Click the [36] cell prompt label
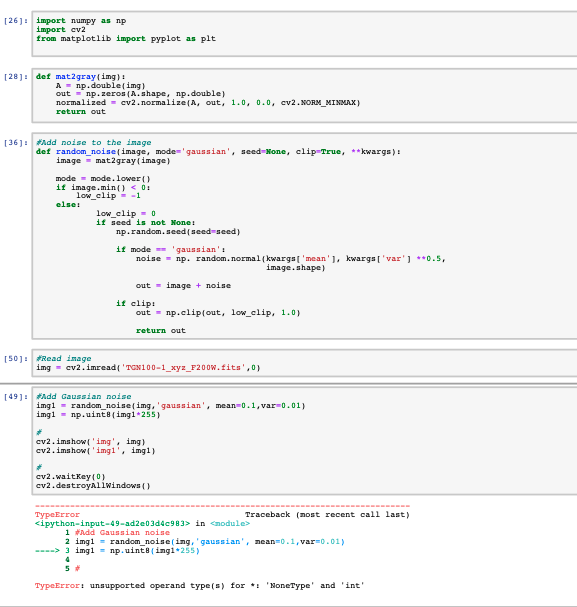Viewport: 577px width, 607px height. [x=16, y=142]
